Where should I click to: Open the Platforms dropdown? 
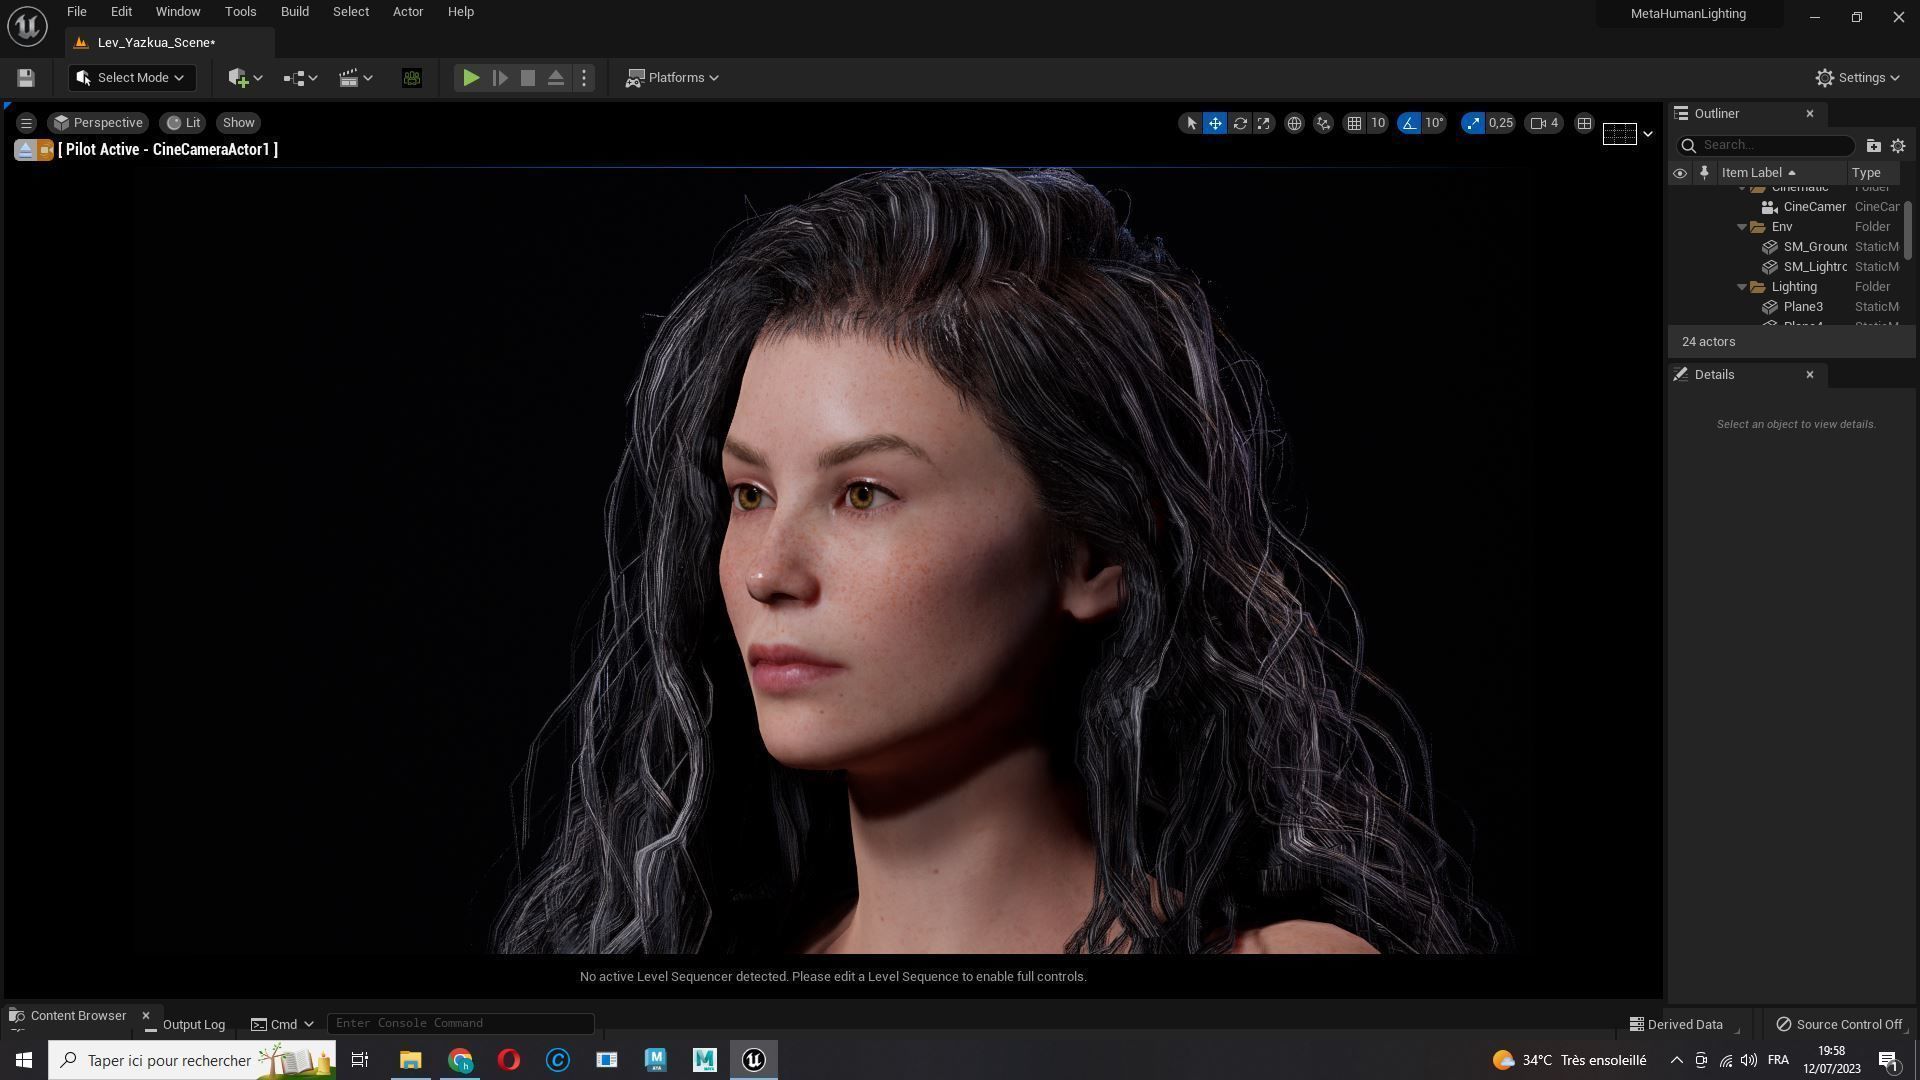pos(673,78)
